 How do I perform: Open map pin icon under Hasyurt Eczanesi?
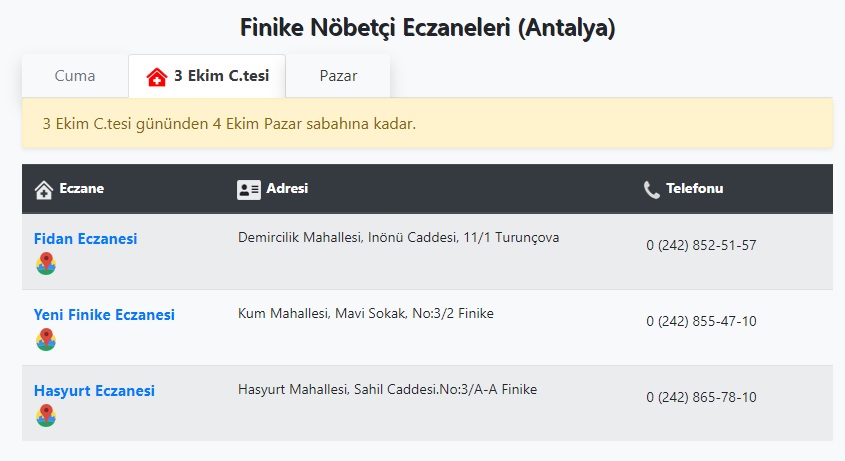(x=46, y=416)
